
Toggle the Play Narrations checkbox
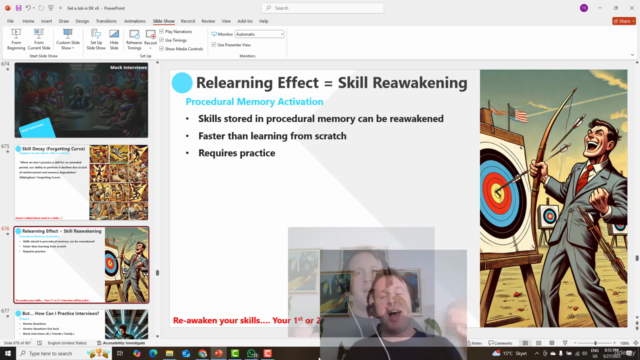coord(162,31)
